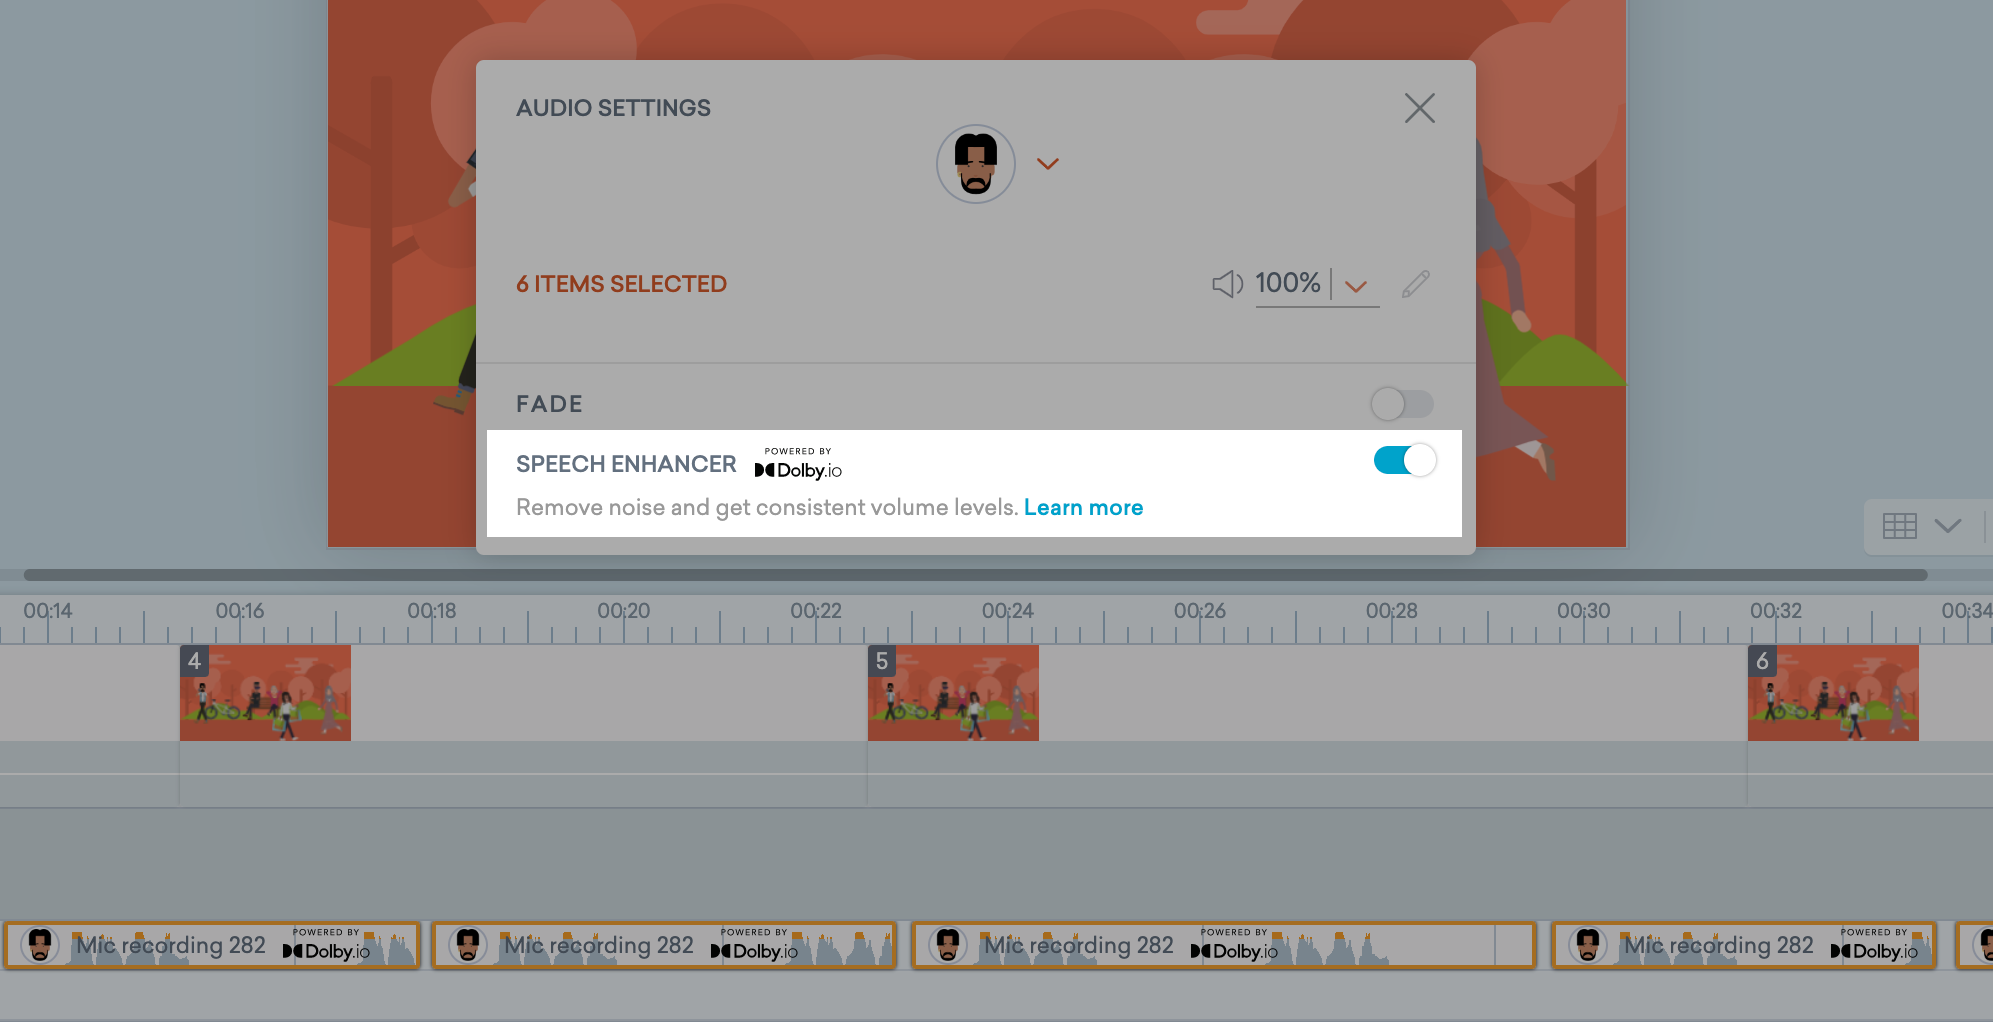Image resolution: width=1993 pixels, height=1022 pixels.
Task: Close the Audio Settings dialog
Action: (1419, 108)
